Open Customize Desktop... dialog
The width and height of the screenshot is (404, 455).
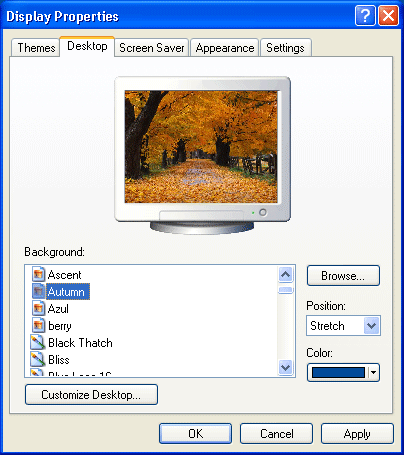91,395
